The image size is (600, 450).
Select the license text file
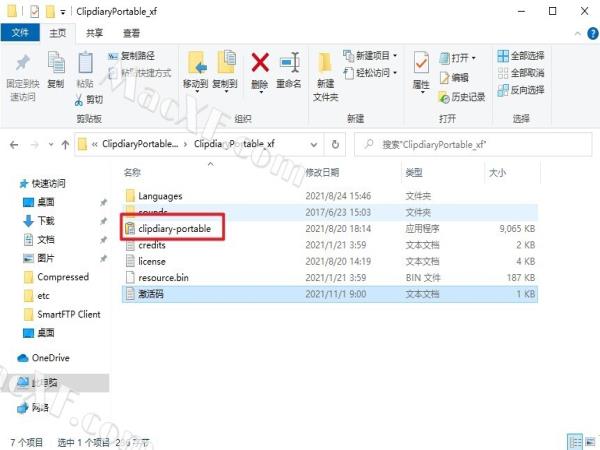[x=330, y=261]
